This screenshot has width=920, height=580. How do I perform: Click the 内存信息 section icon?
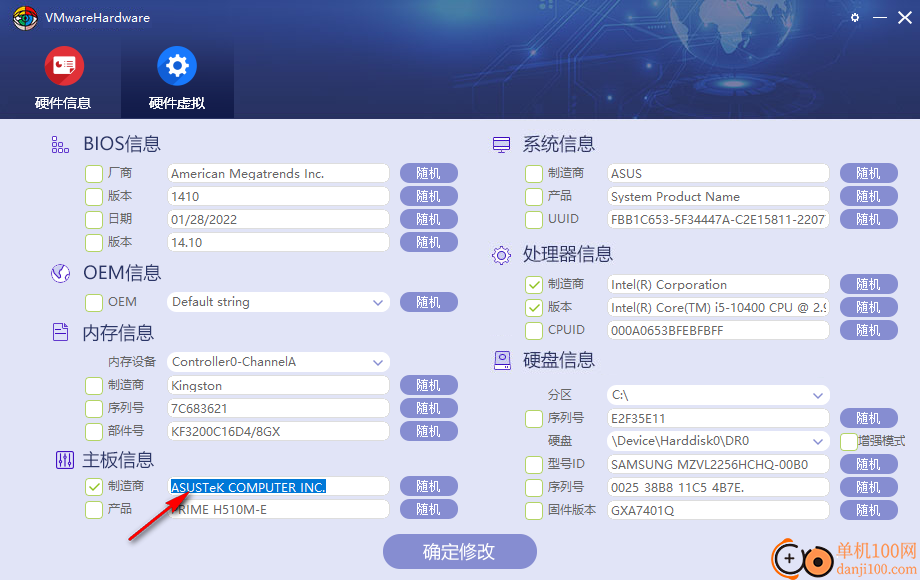tap(60, 333)
